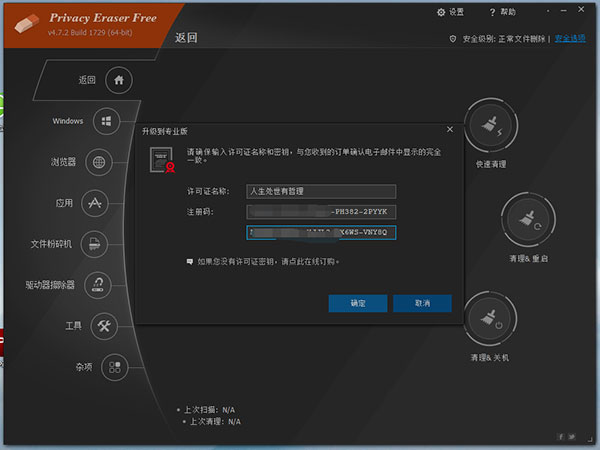
Task: Close the 升级到专业版 dialog
Action: (x=450, y=130)
